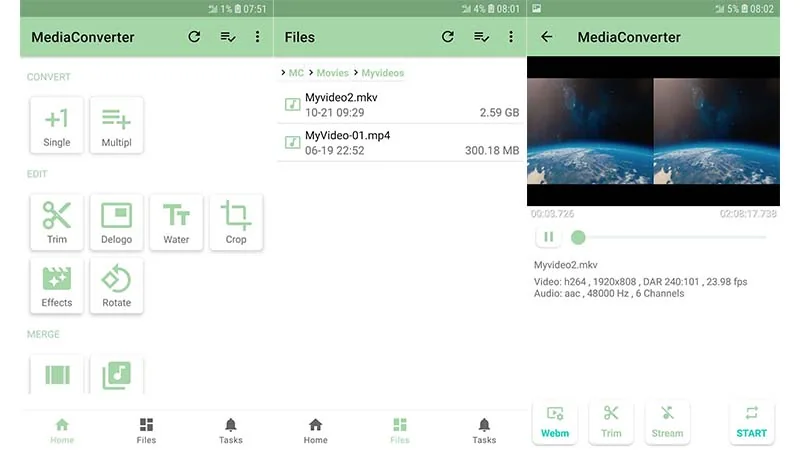Click the playback seek slider handle

click(578, 237)
